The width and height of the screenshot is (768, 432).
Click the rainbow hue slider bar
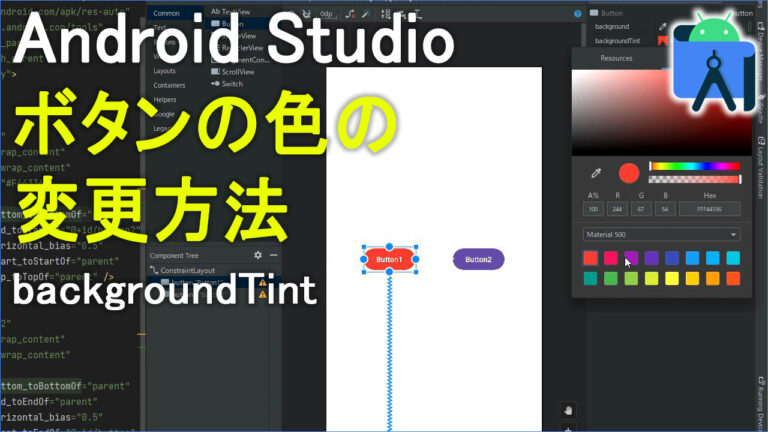click(695, 167)
